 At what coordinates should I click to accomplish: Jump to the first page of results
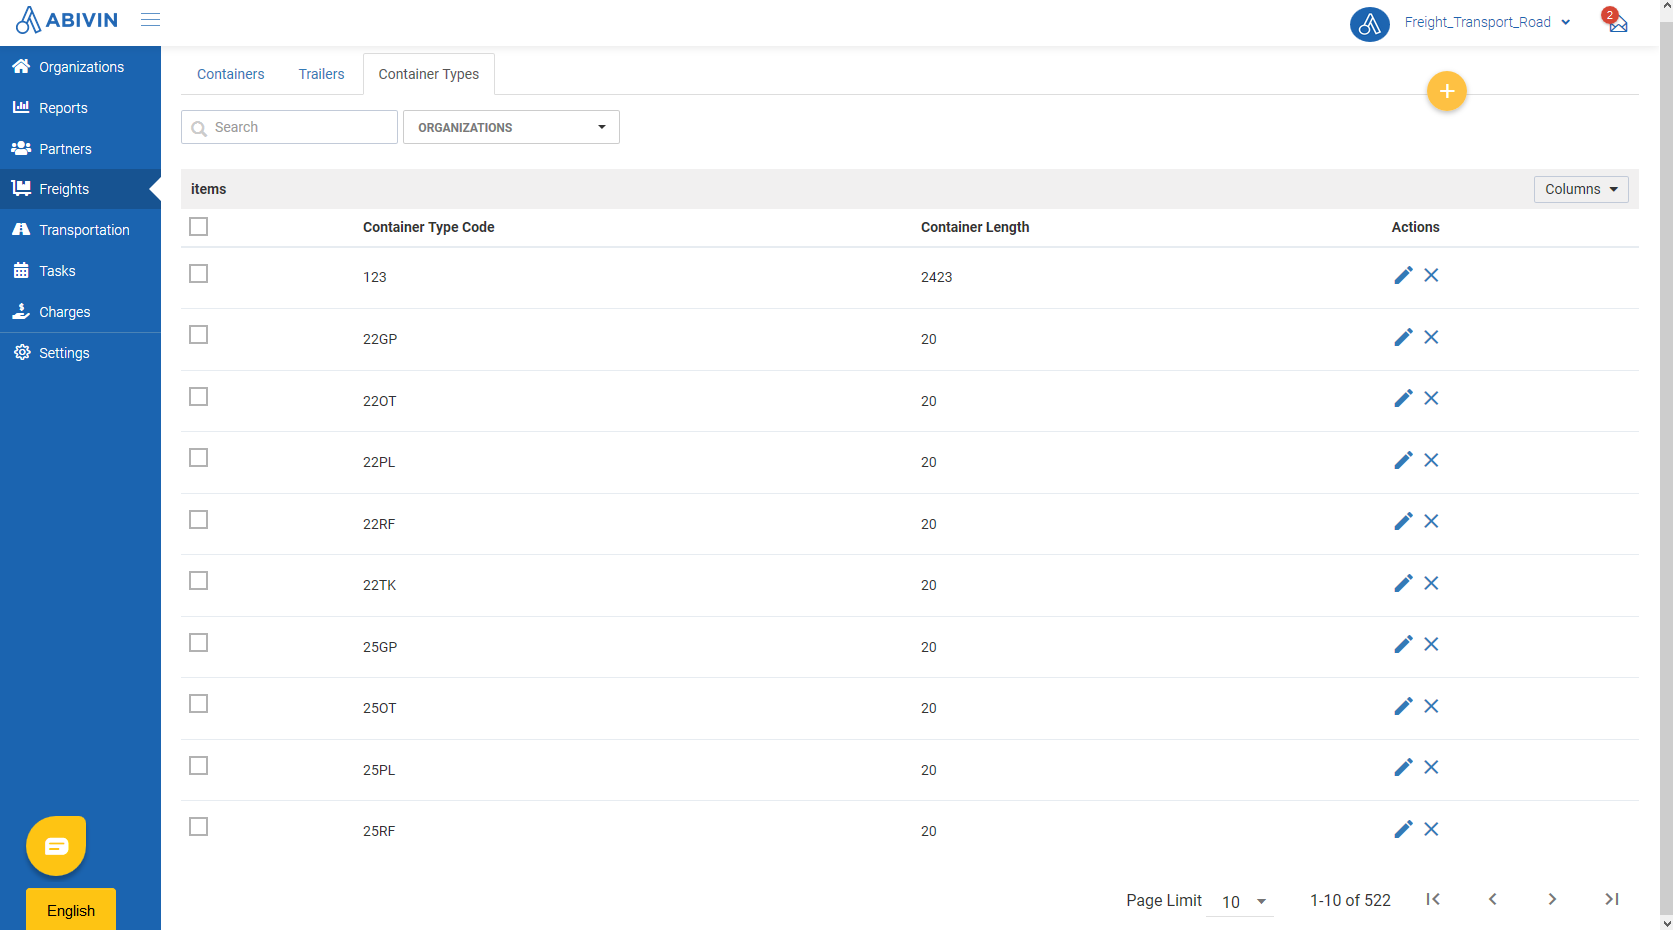(x=1433, y=899)
